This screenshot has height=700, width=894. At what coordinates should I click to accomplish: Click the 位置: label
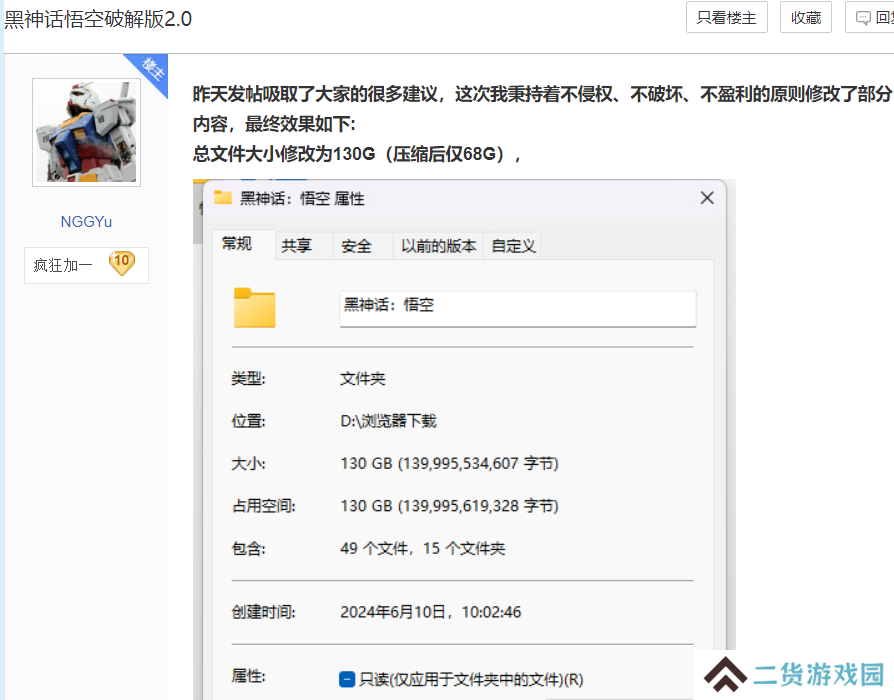[x=248, y=421]
